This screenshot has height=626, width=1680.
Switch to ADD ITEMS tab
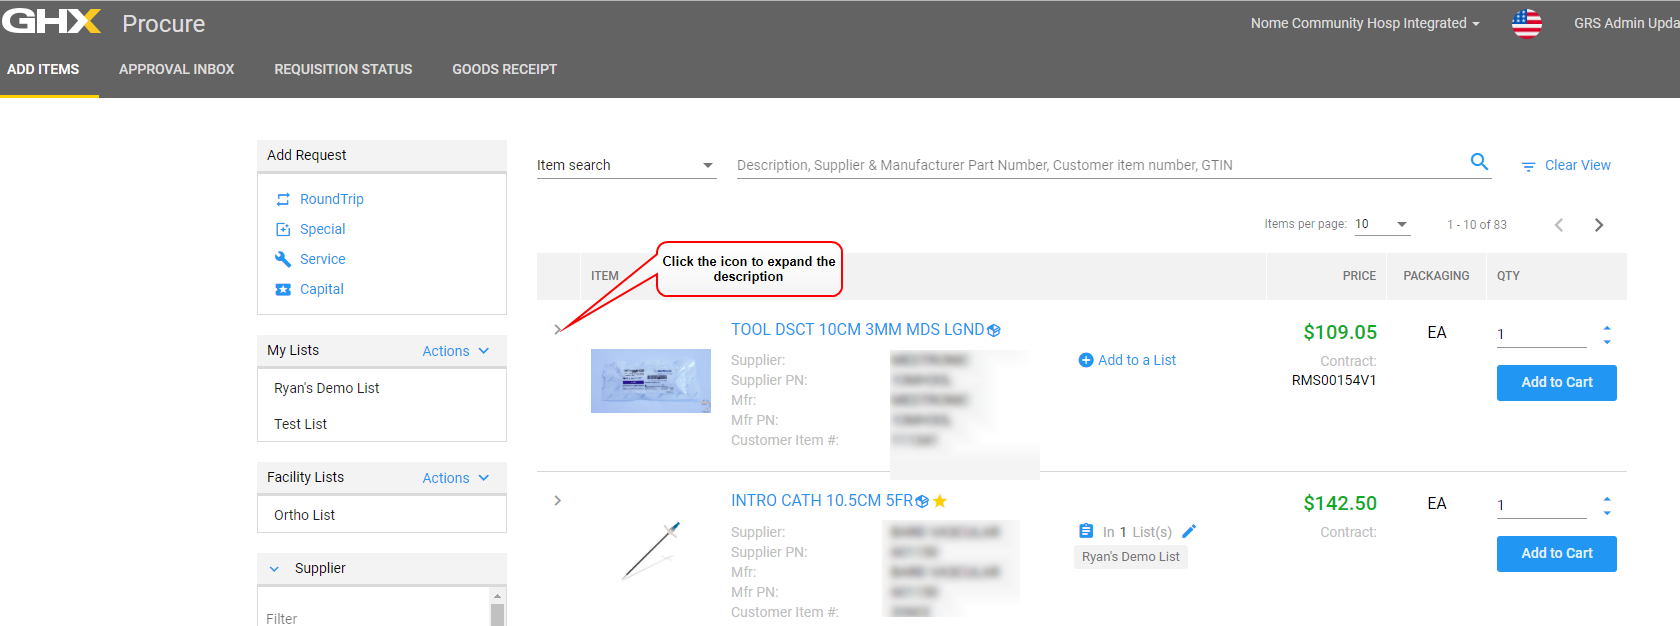(43, 69)
